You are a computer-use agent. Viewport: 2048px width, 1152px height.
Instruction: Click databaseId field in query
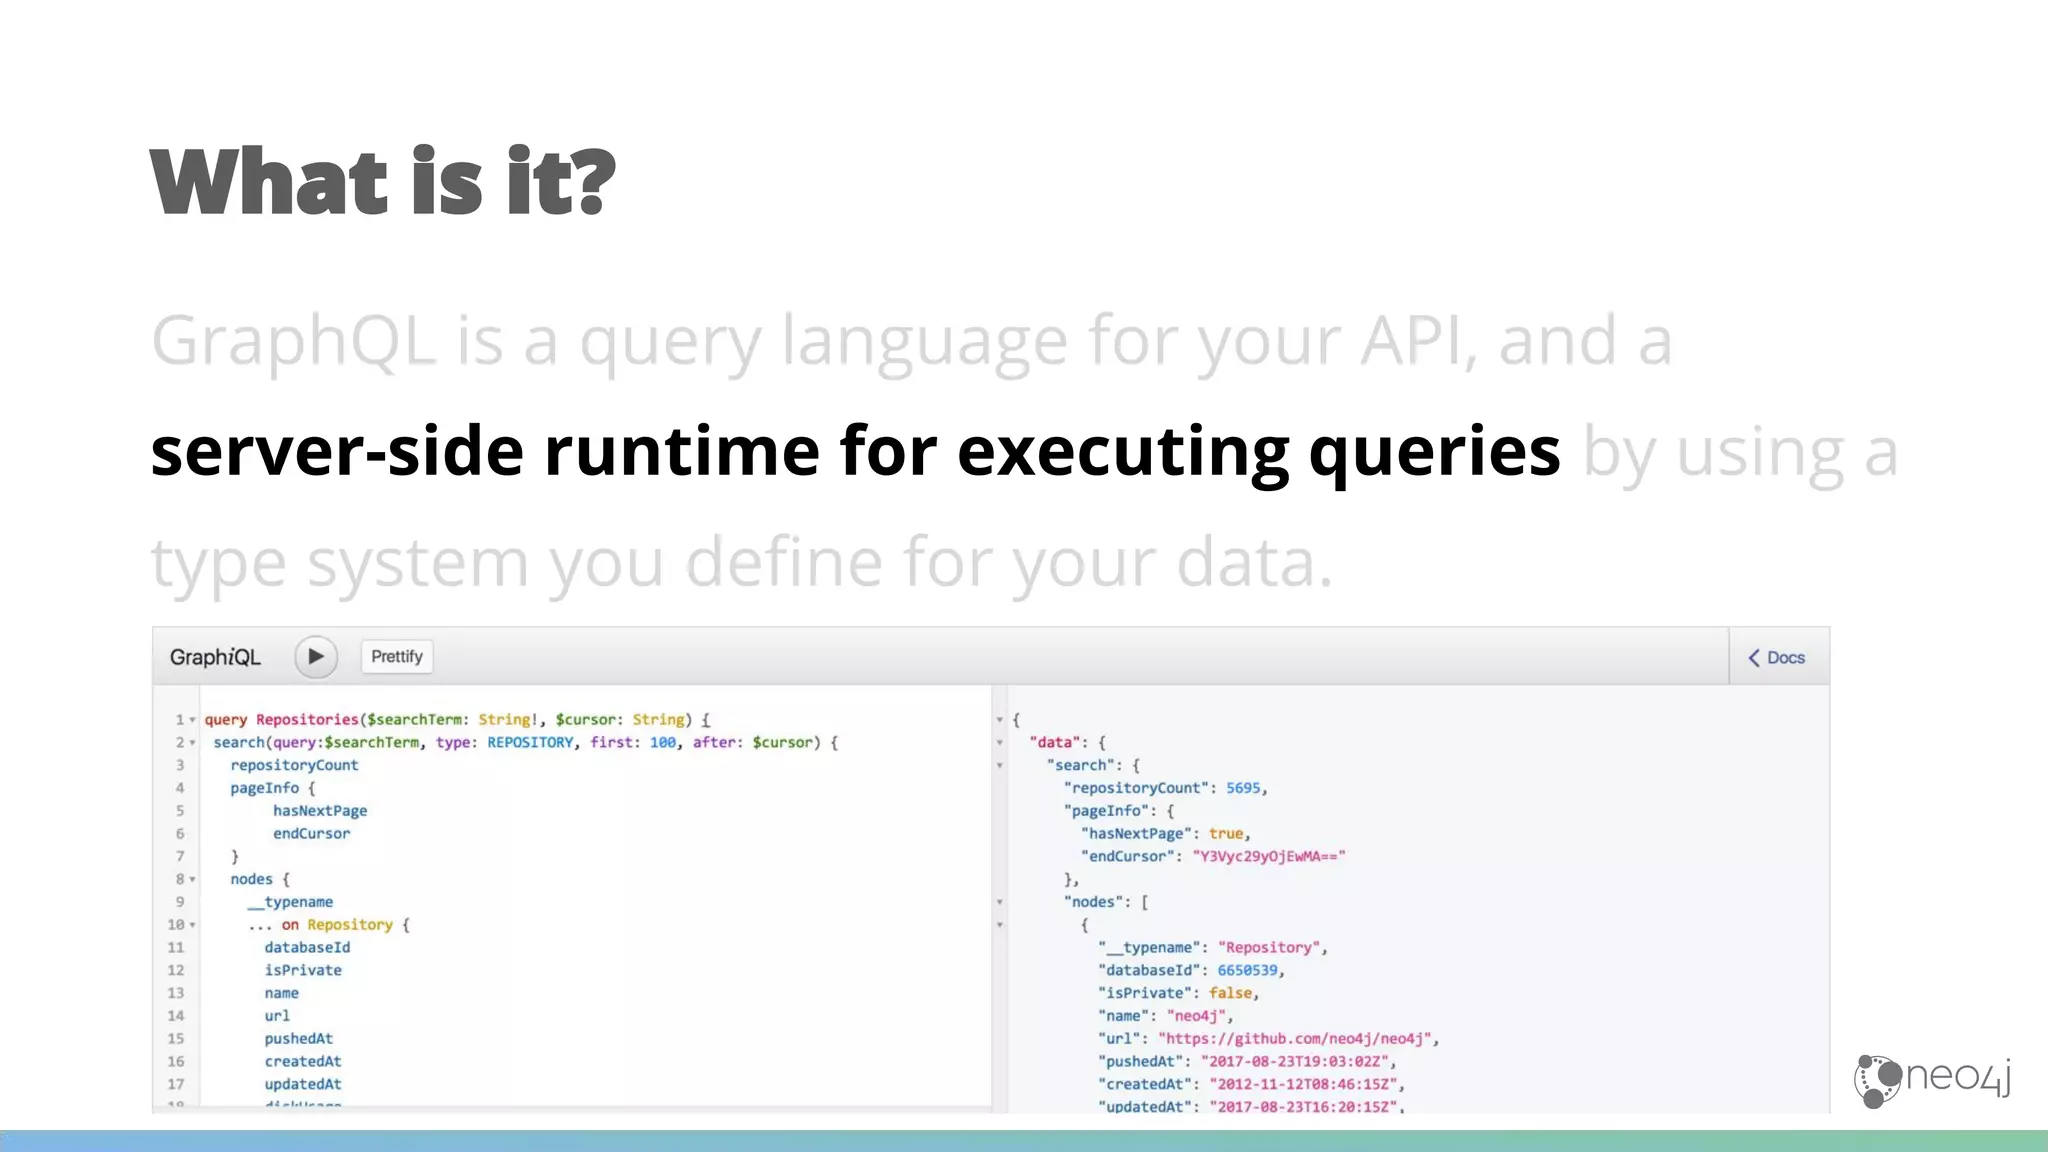pos(307,947)
